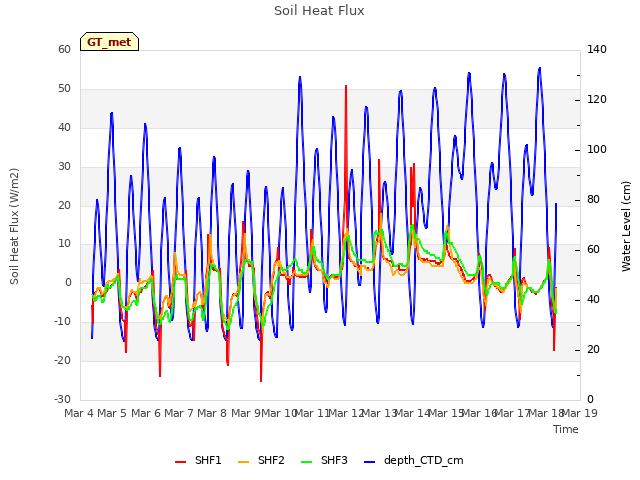Toggle the SHF3 legend entry
This screenshot has height=480, width=640.
tap(324, 460)
